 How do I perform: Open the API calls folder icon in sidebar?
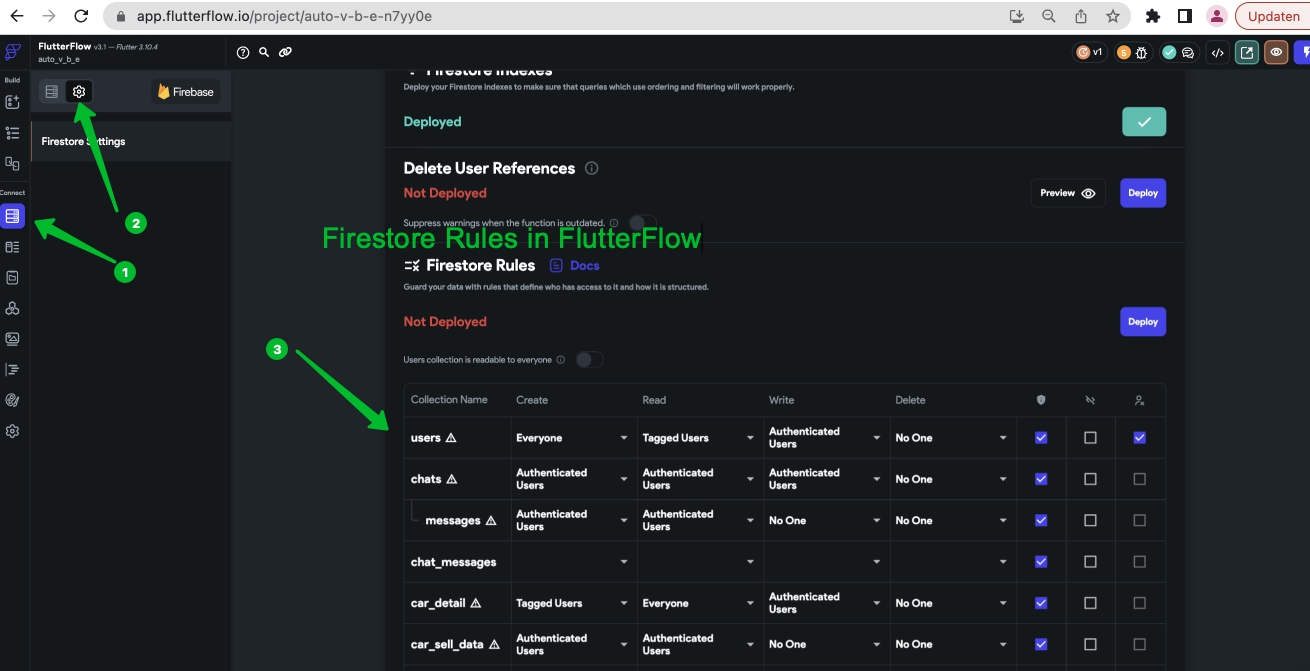12,277
